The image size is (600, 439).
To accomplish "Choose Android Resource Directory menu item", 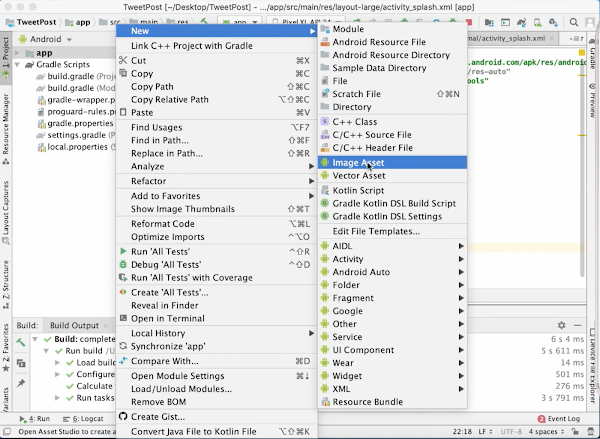I will (392, 55).
